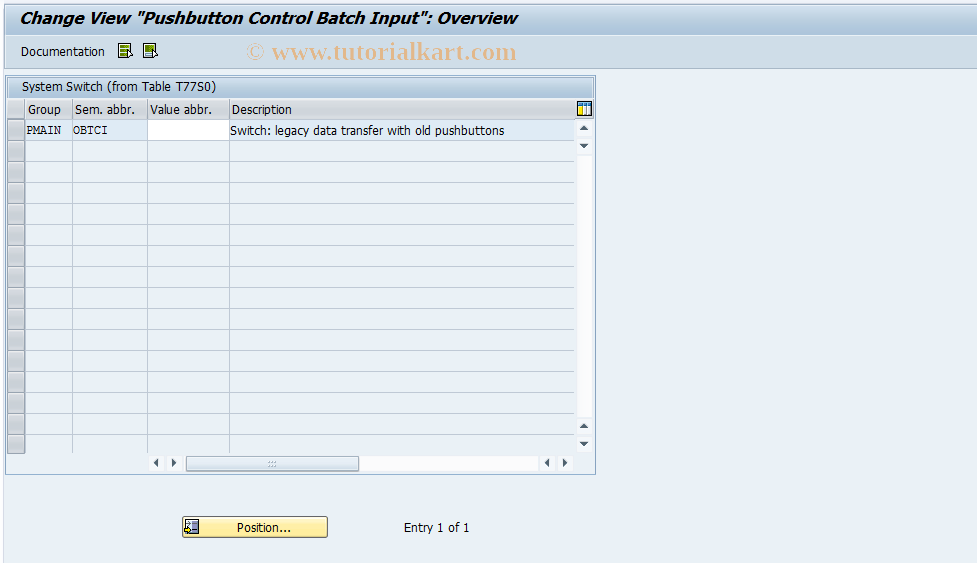The width and height of the screenshot is (977, 563).
Task: Click the page down arrow at bottom of vertical scrollbar
Action: (584, 444)
